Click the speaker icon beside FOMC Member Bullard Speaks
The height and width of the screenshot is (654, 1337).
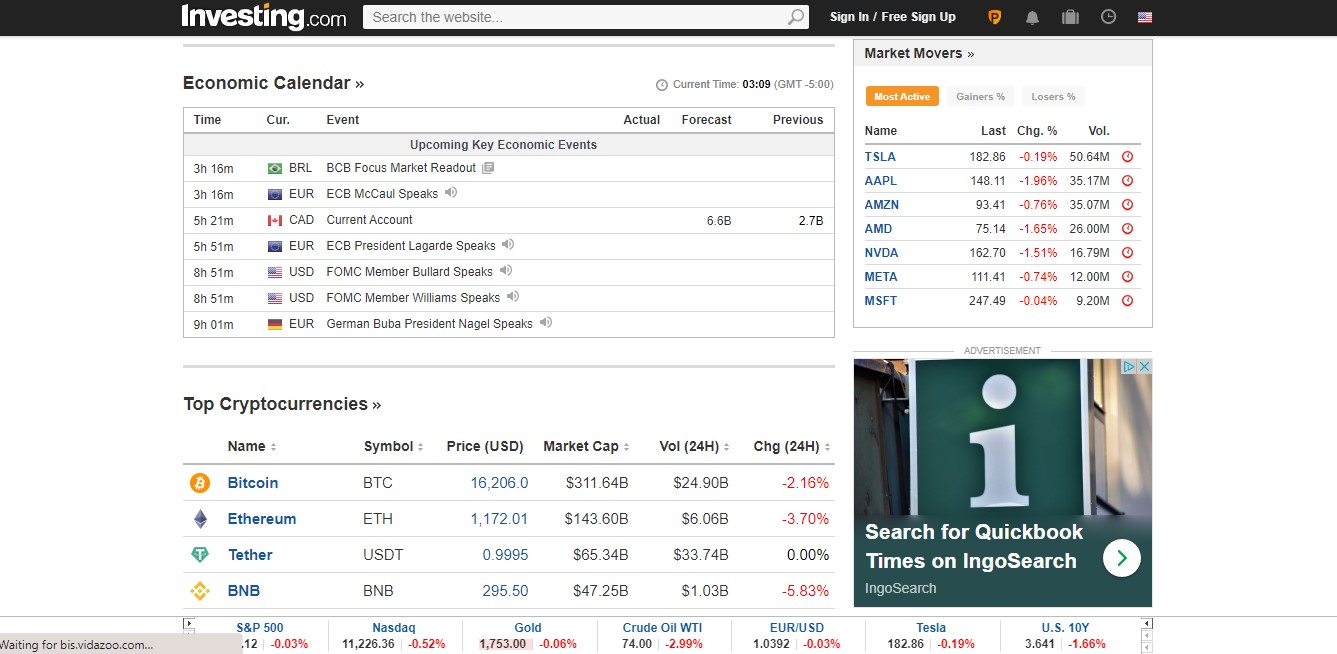[x=506, y=270]
